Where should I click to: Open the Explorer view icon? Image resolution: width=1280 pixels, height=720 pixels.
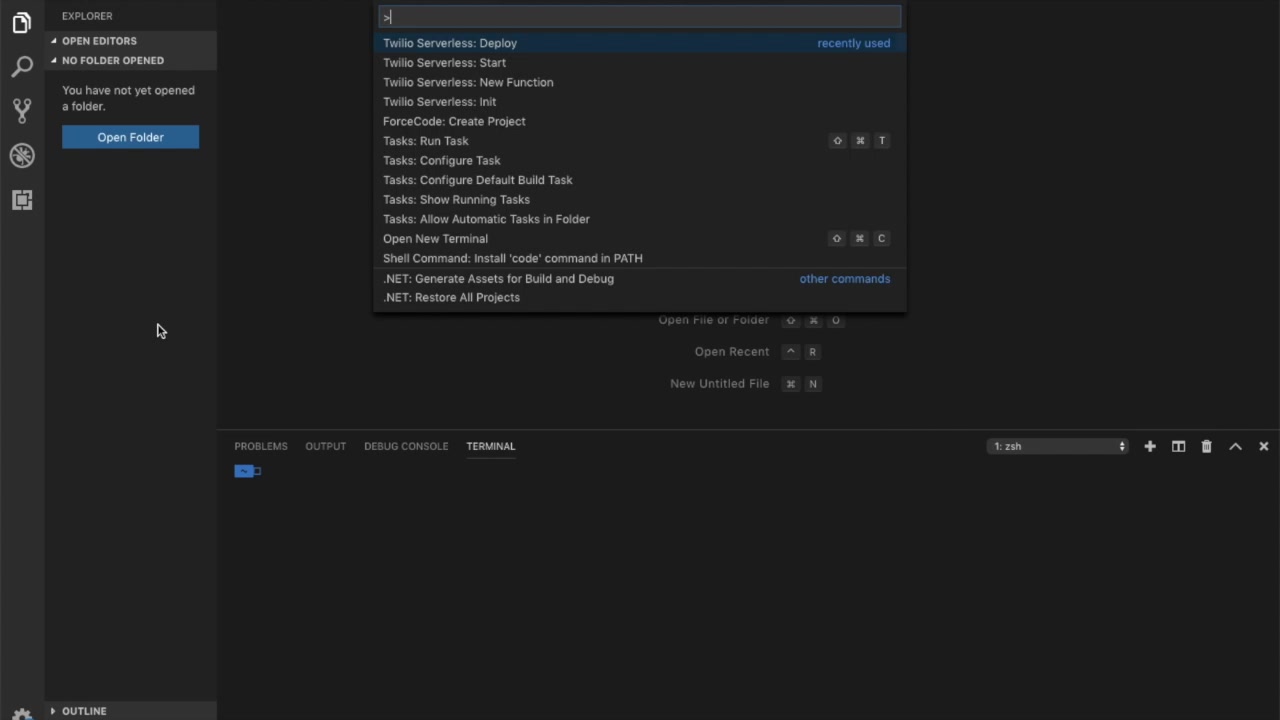pos(22,23)
